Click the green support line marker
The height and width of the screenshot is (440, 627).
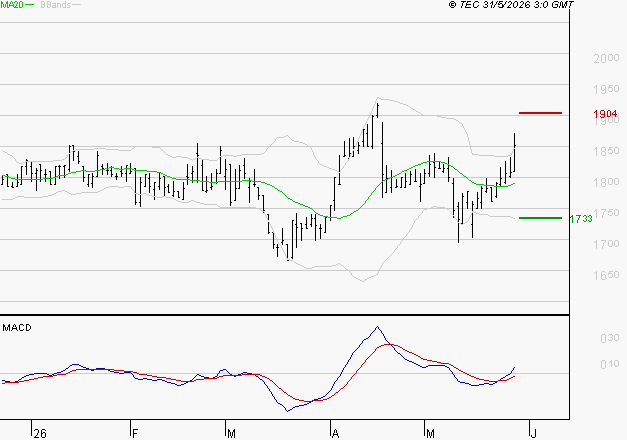coord(540,218)
